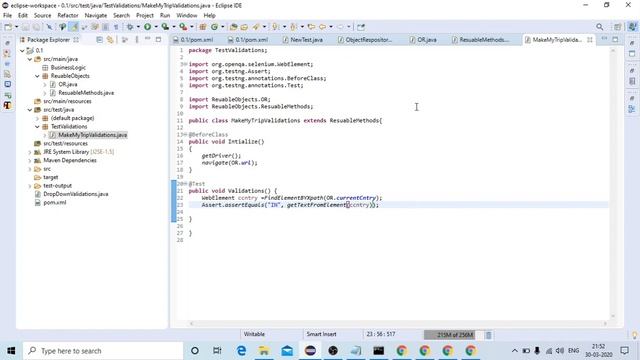Click Collapse All in Package Explorer
The image size is (640, 360).
(x=100, y=40)
